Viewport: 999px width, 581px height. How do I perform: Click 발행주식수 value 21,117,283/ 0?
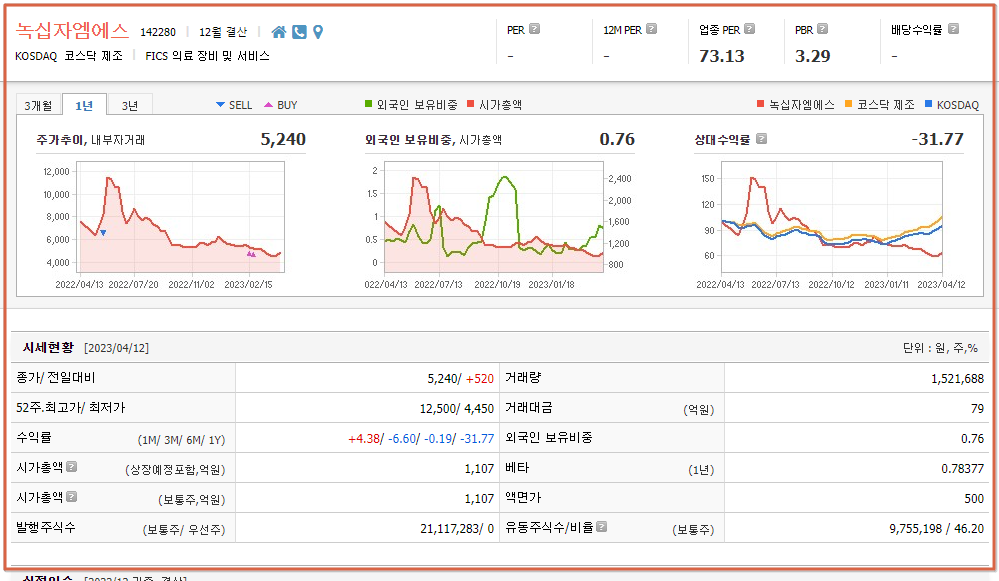click(x=457, y=528)
